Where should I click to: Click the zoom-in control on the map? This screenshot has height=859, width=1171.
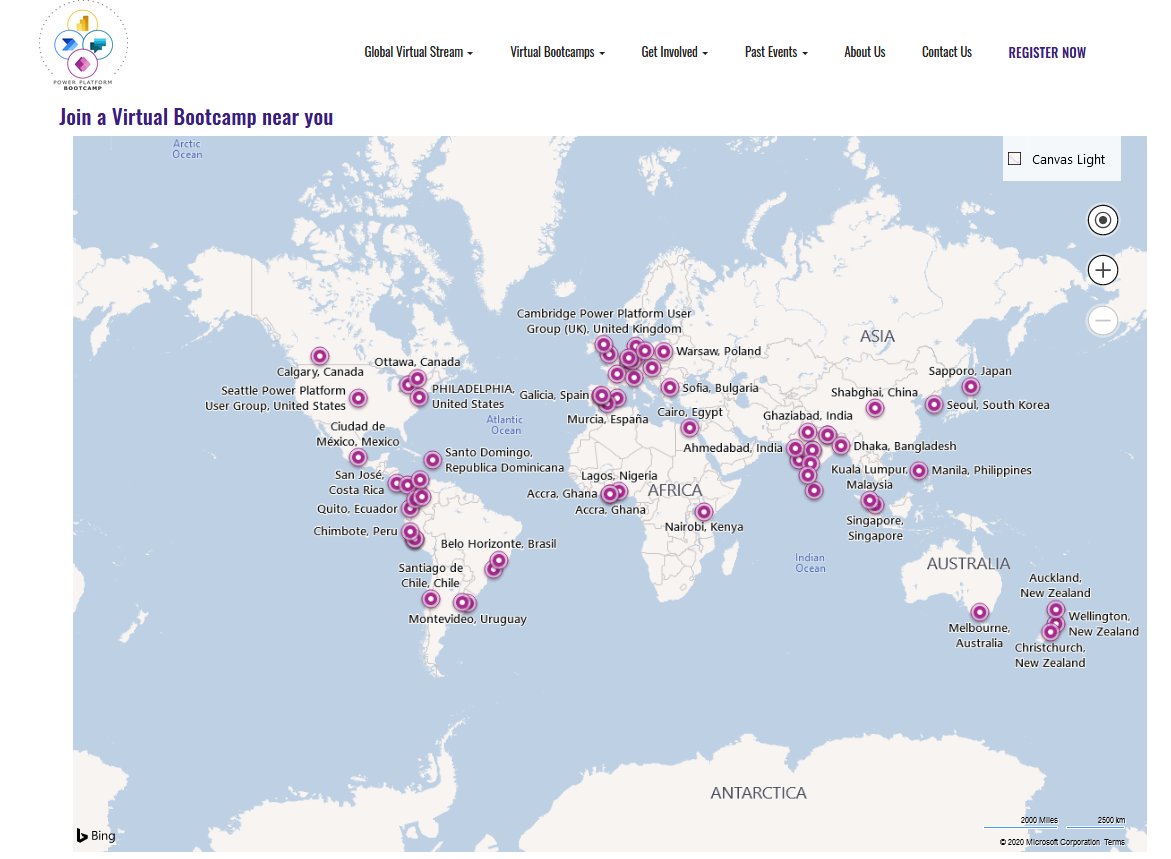1102,269
